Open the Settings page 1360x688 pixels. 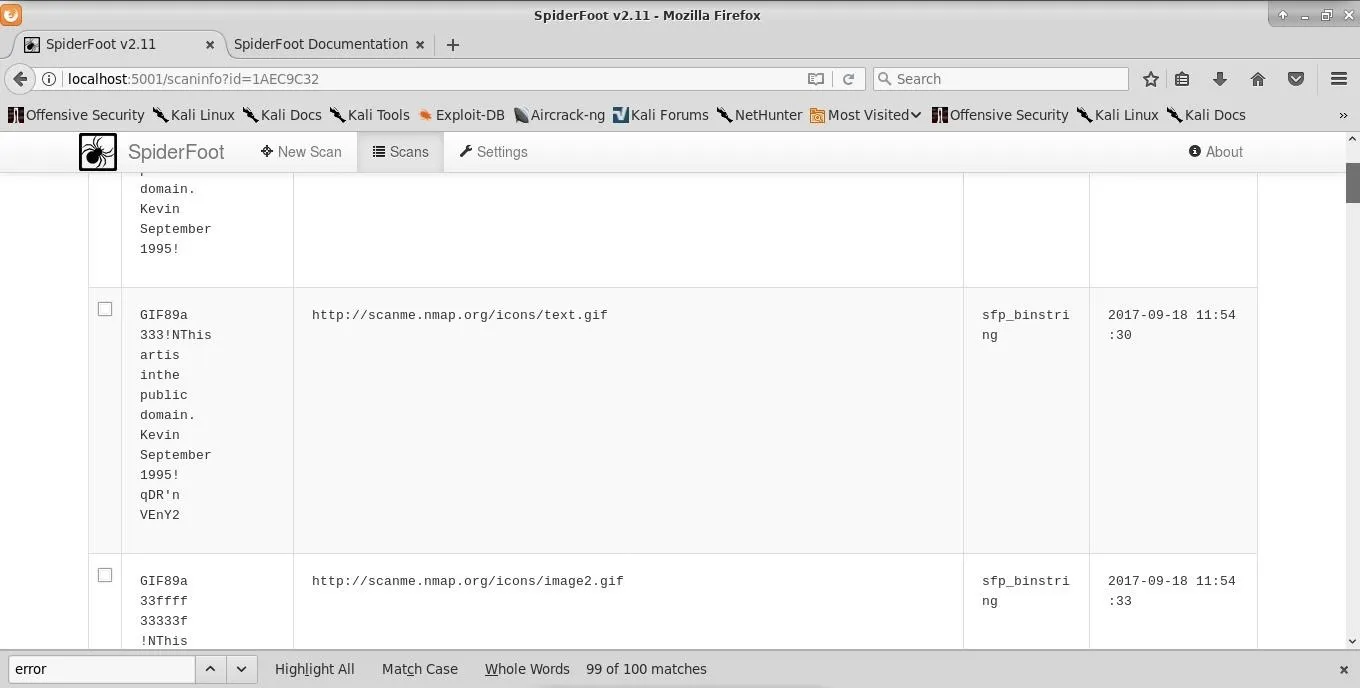click(x=494, y=152)
